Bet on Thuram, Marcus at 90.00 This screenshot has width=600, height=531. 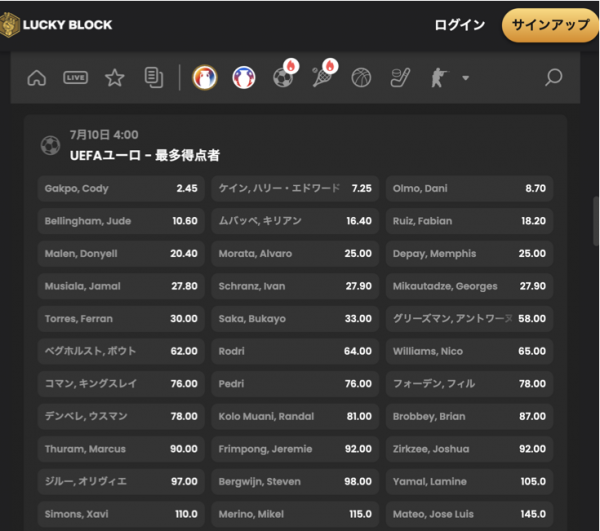click(x=121, y=449)
